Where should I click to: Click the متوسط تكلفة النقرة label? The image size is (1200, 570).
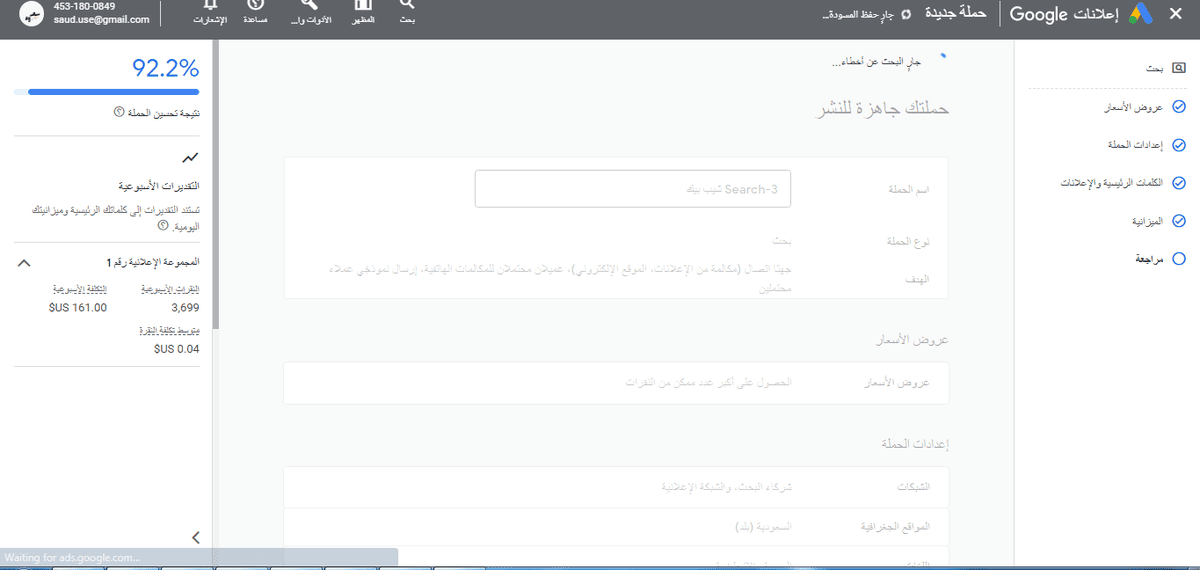pyautogui.click(x=168, y=329)
